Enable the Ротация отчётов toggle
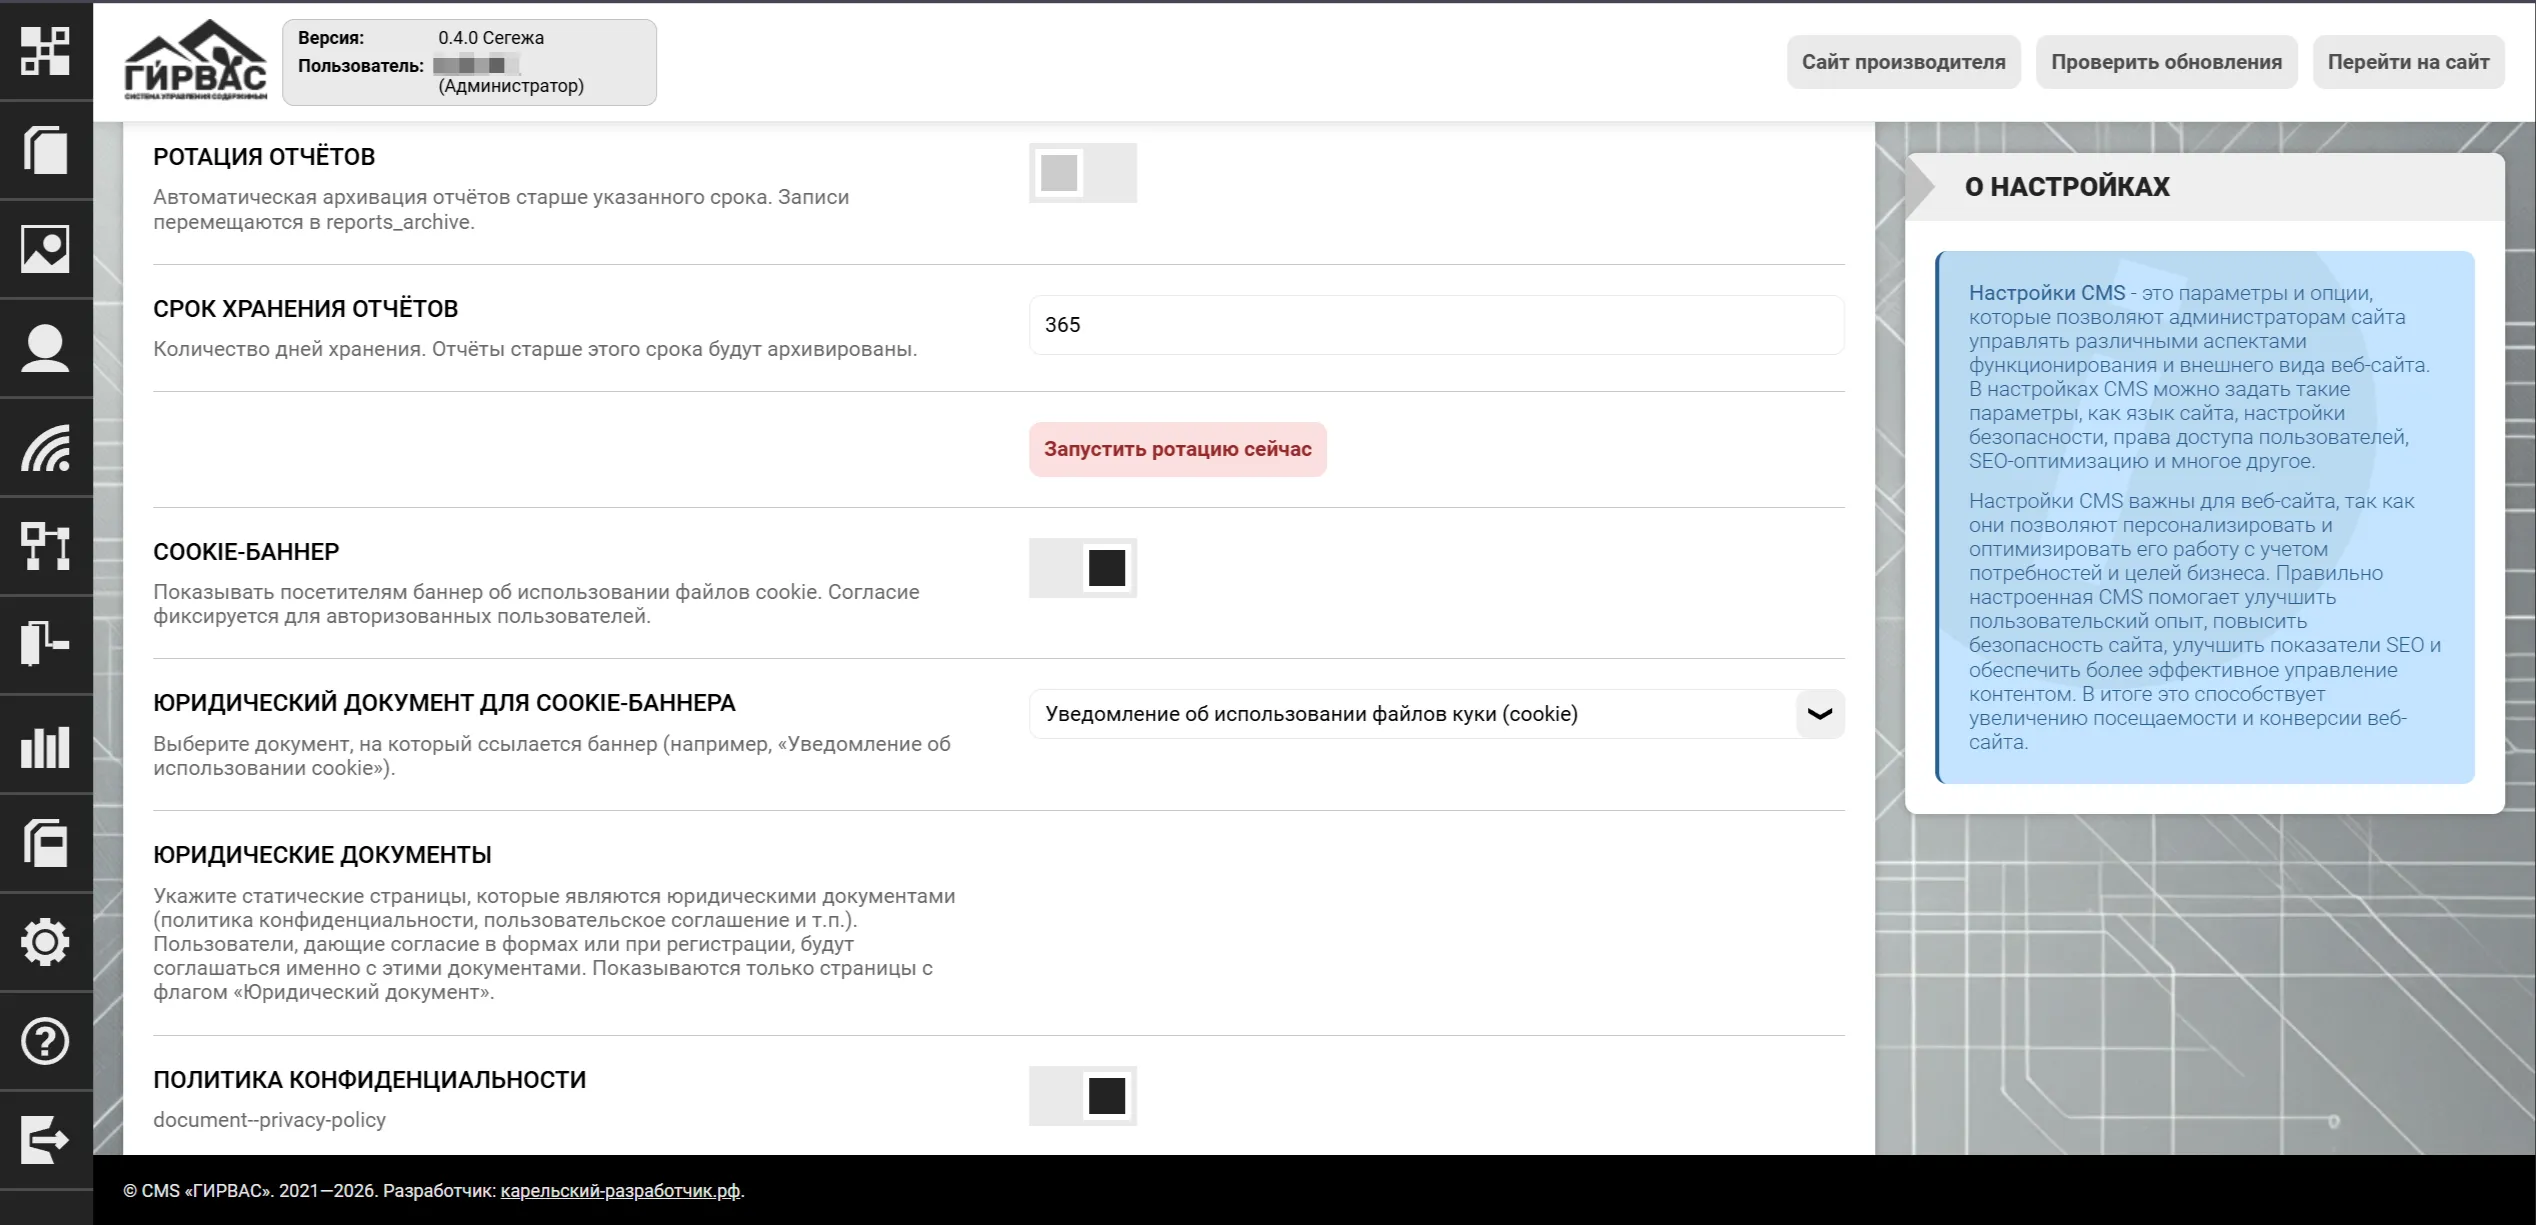The height and width of the screenshot is (1225, 2536). pyautogui.click(x=1083, y=173)
